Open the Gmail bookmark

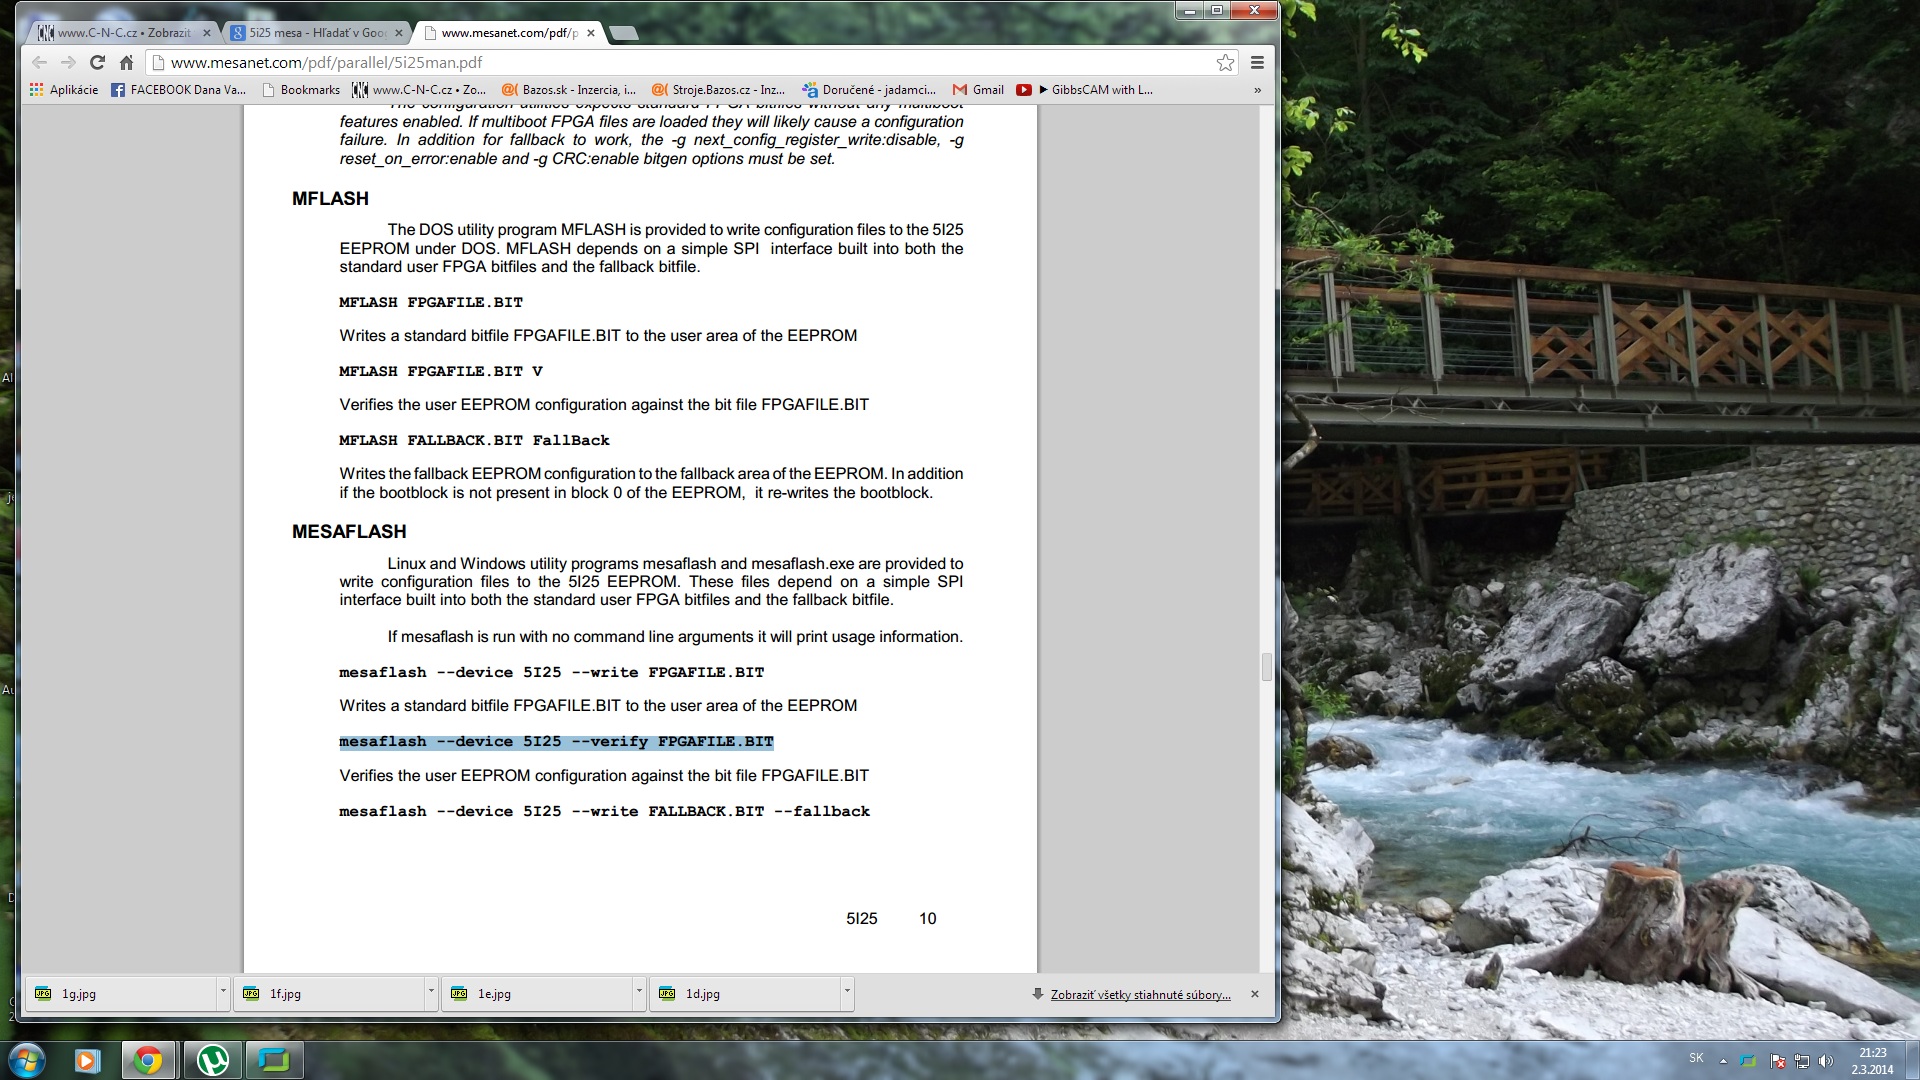click(978, 90)
